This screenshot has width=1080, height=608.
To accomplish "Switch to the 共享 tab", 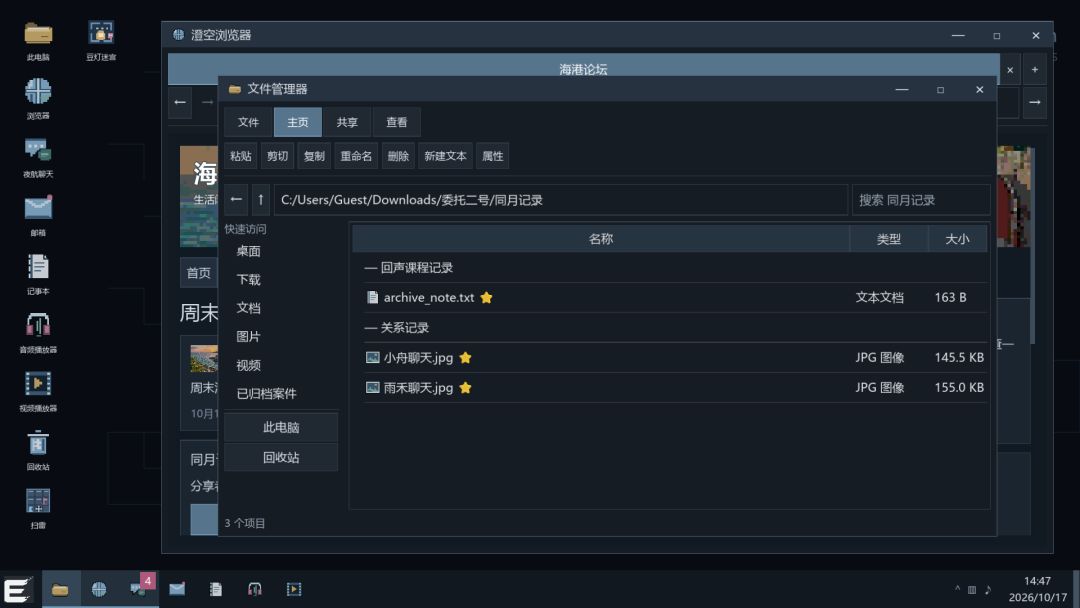I will click(347, 123).
